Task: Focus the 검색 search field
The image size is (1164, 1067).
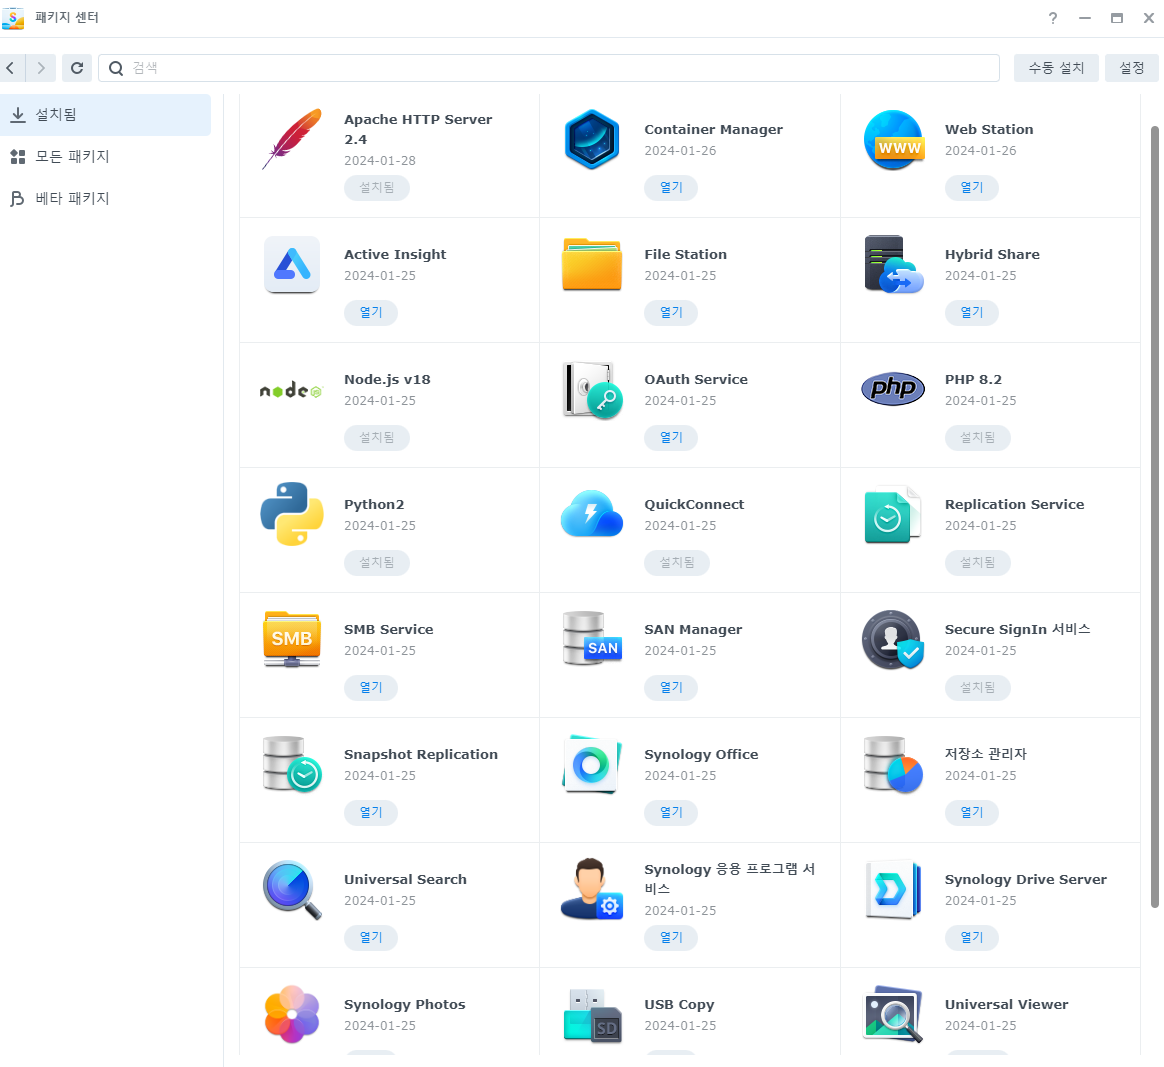Action: click(549, 68)
